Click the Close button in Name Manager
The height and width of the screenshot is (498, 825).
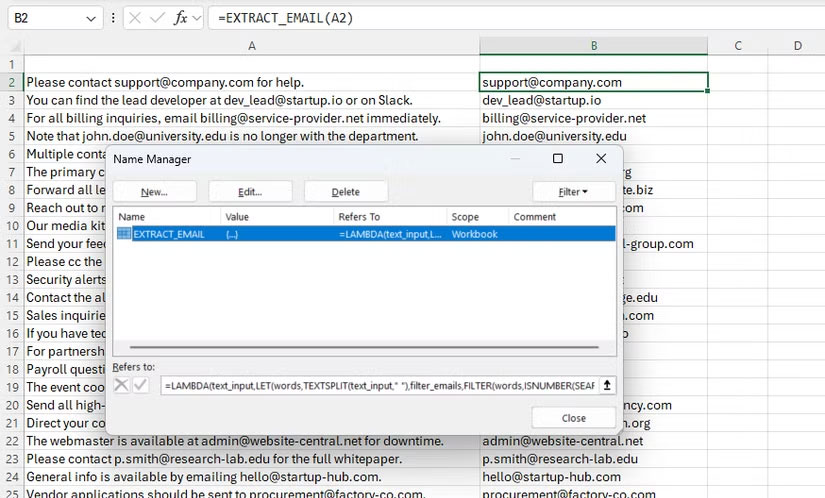573,418
